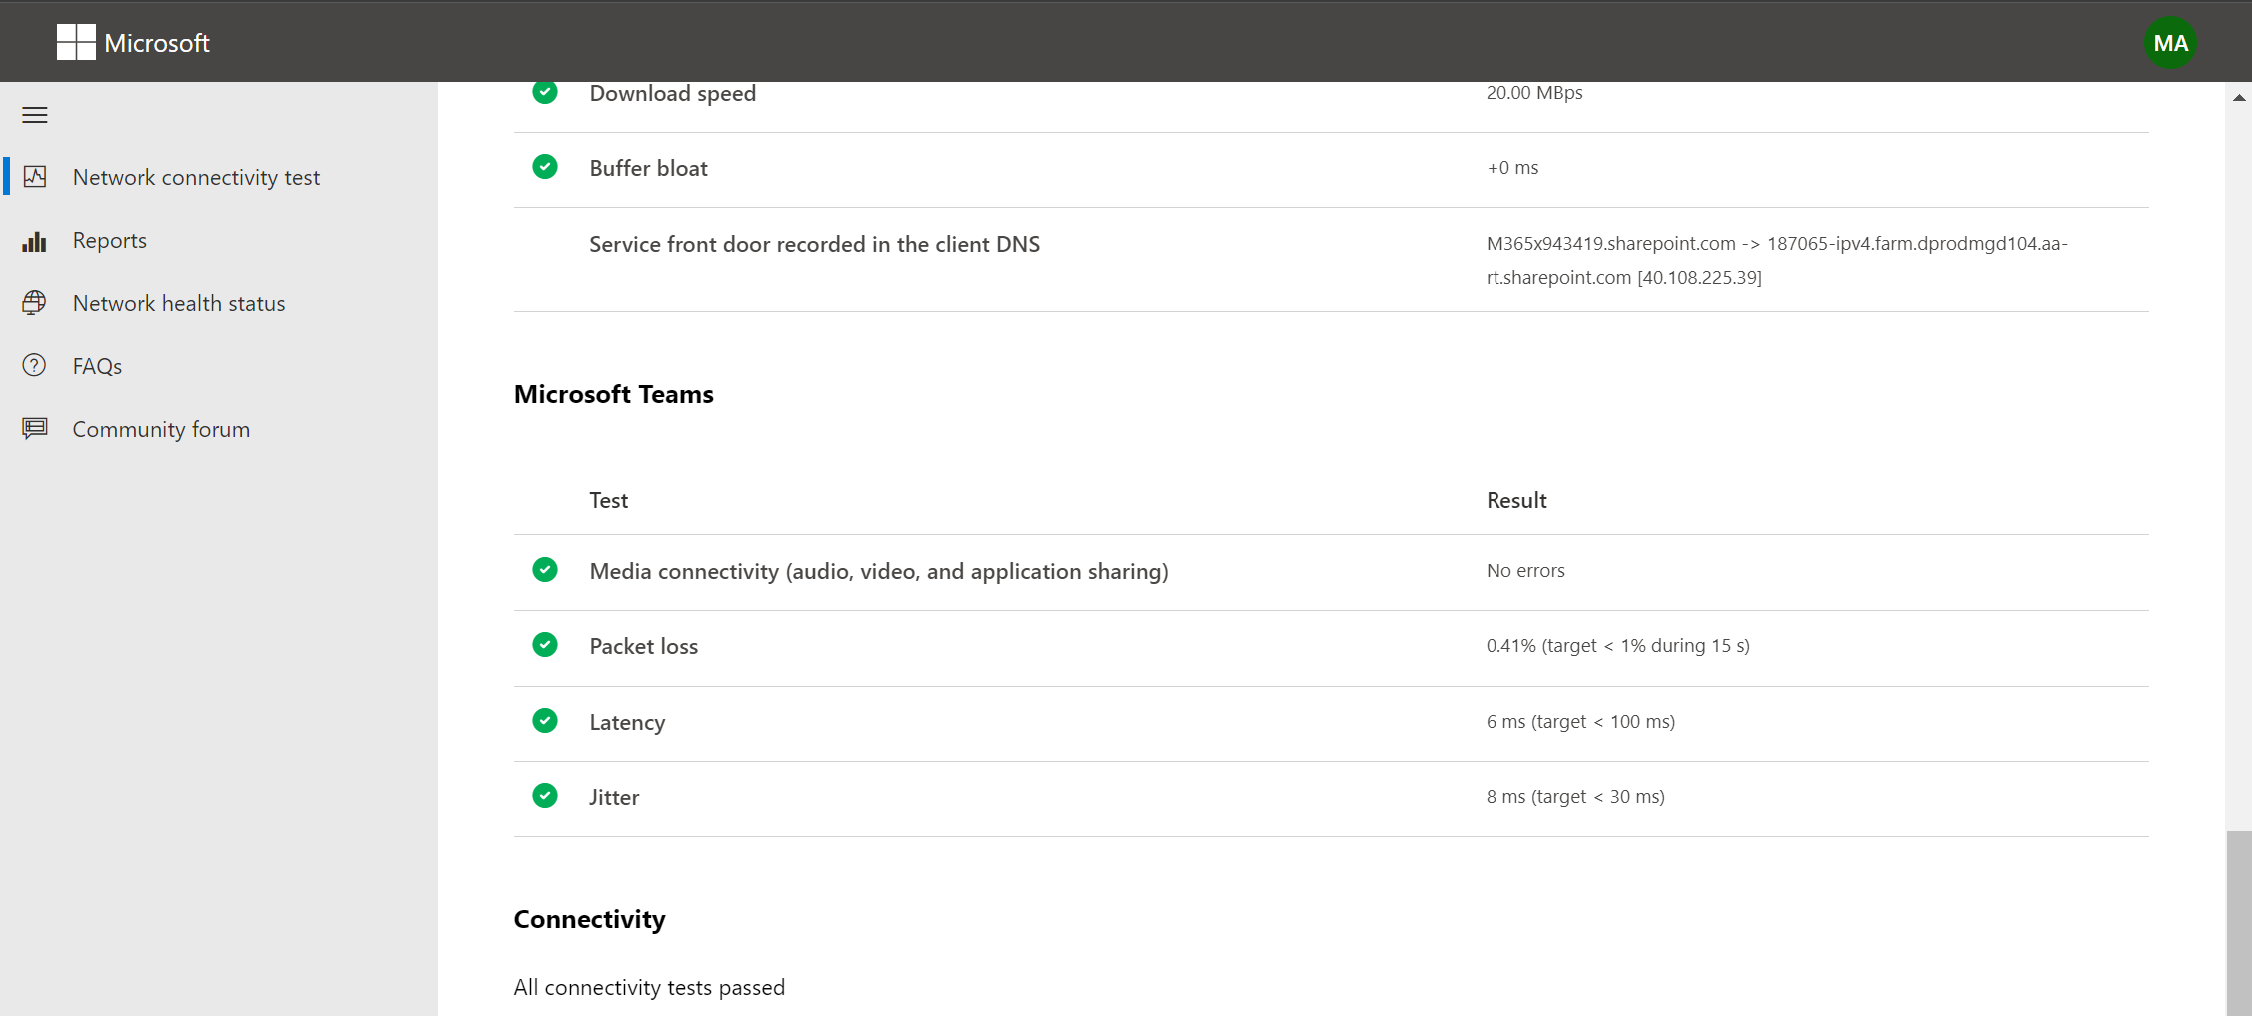This screenshot has height=1016, width=2252.
Task: Click the Latency test row label
Action: 627,722
